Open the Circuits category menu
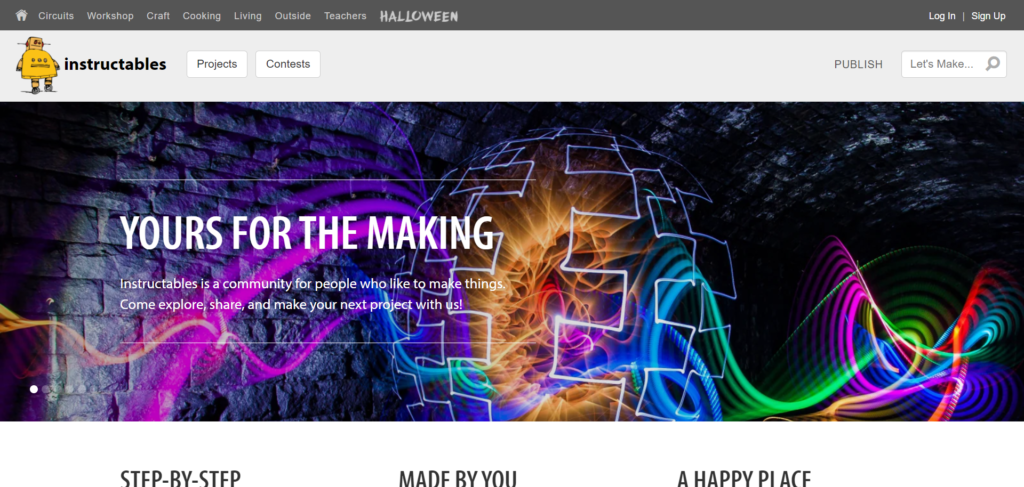The image size is (1024, 487). (56, 16)
